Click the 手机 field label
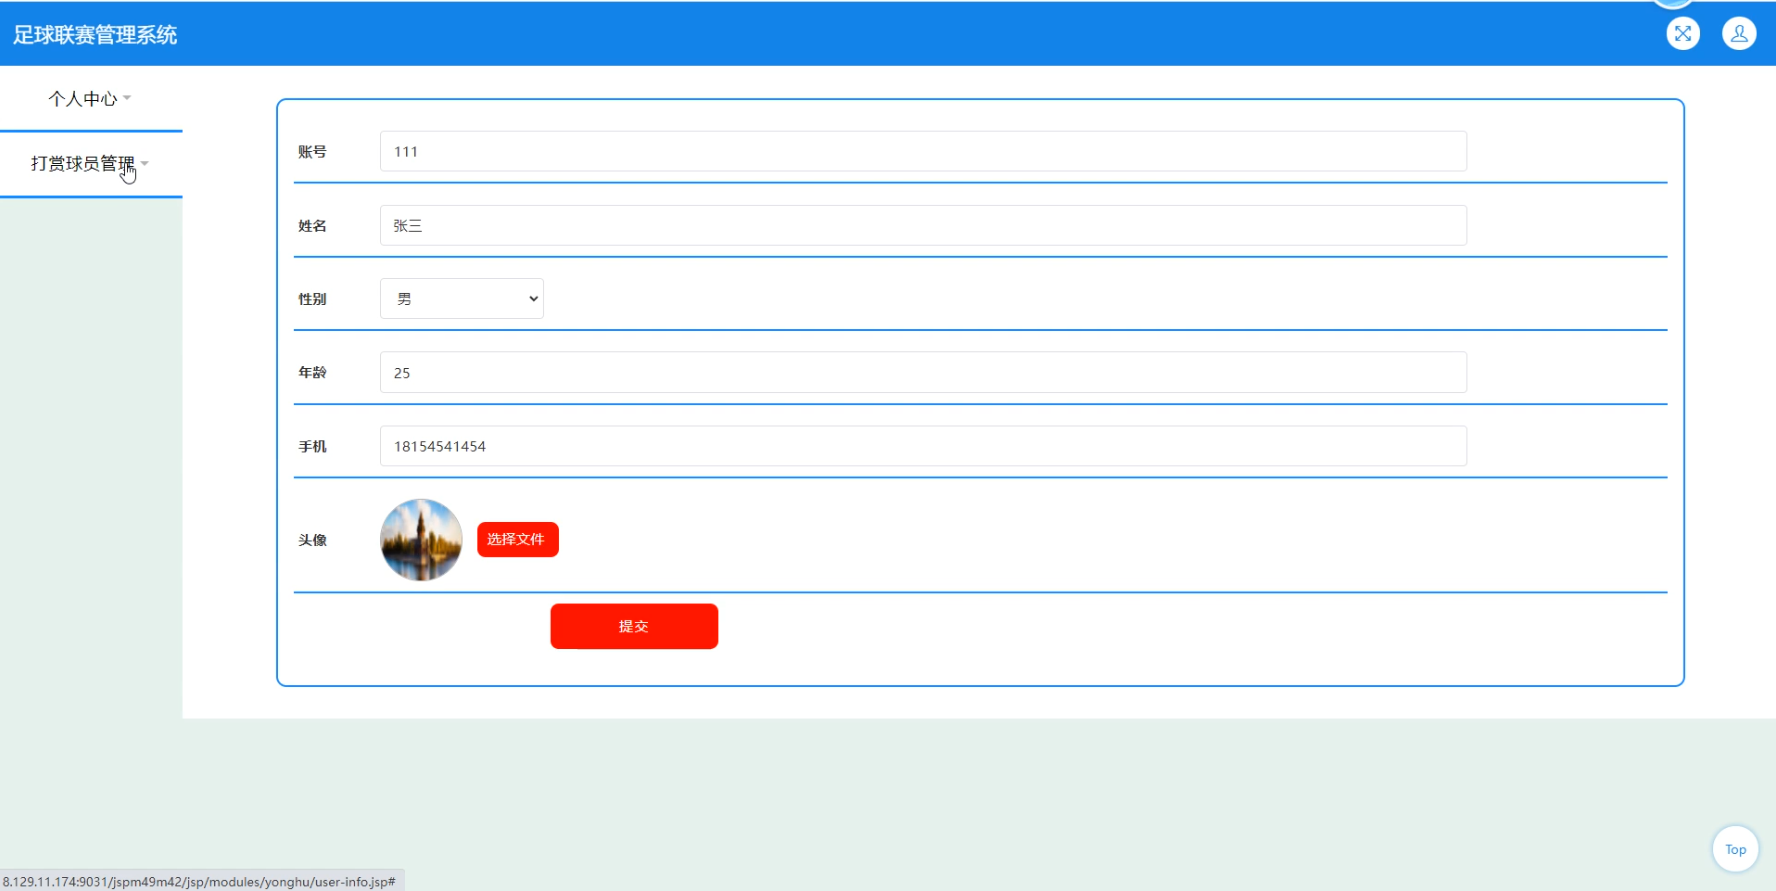 pos(312,447)
